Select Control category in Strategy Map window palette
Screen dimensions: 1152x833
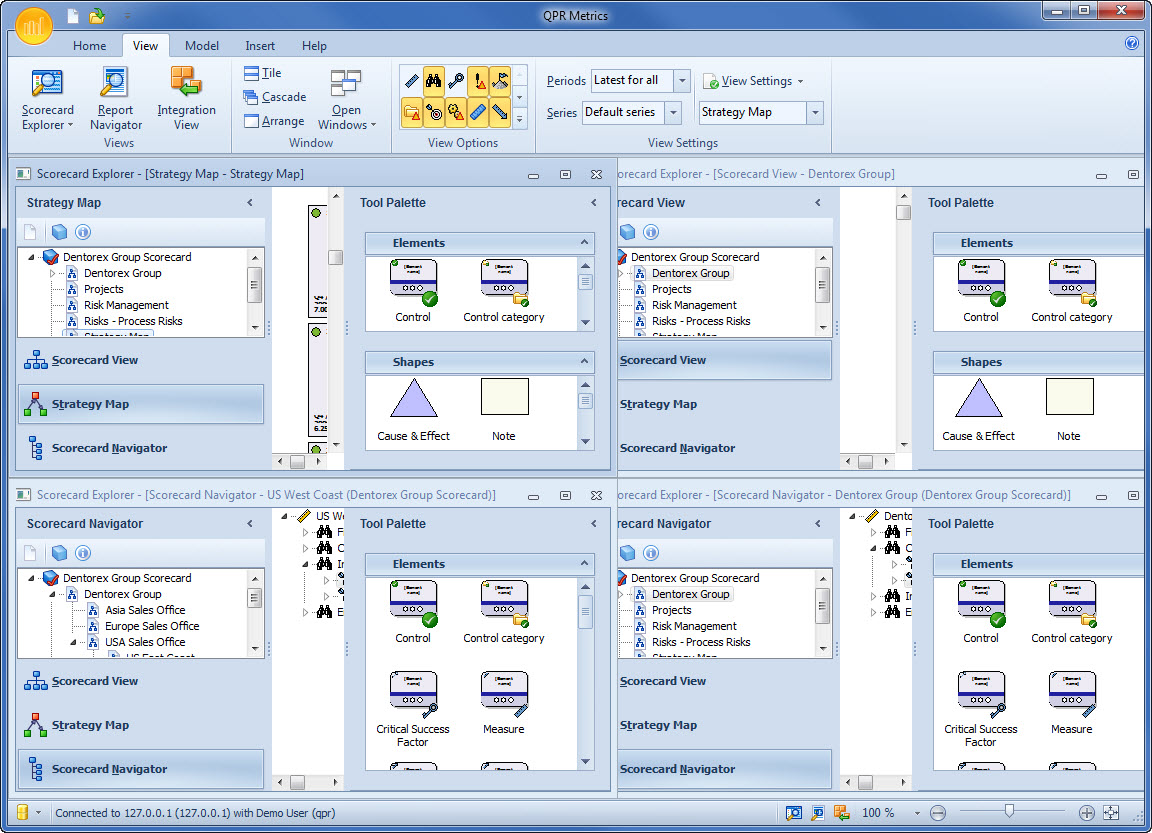503,292
